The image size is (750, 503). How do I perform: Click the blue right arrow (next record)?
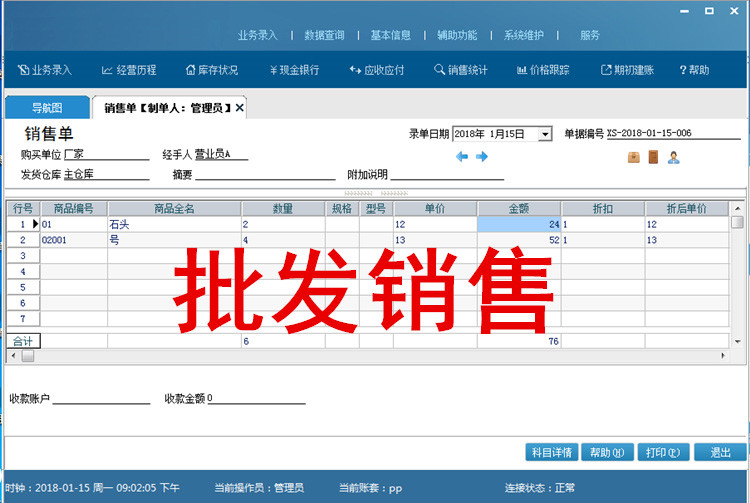click(x=481, y=157)
